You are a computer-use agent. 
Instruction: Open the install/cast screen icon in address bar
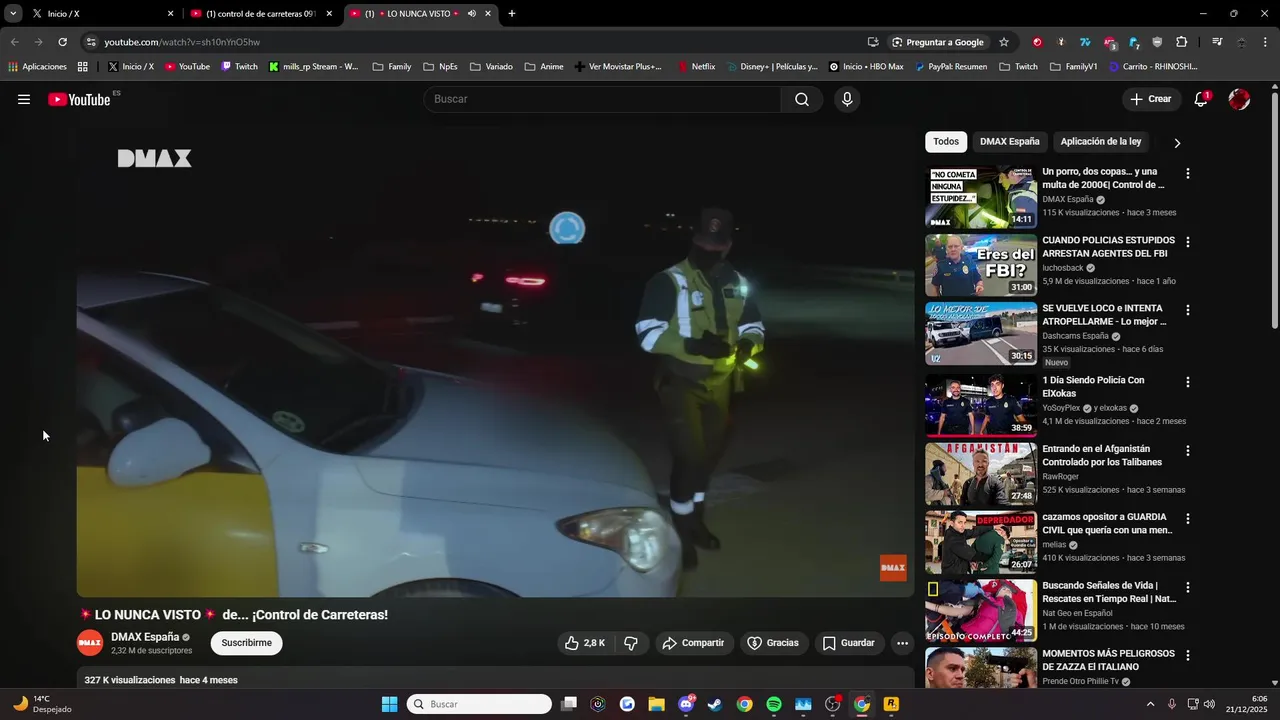coord(873,42)
